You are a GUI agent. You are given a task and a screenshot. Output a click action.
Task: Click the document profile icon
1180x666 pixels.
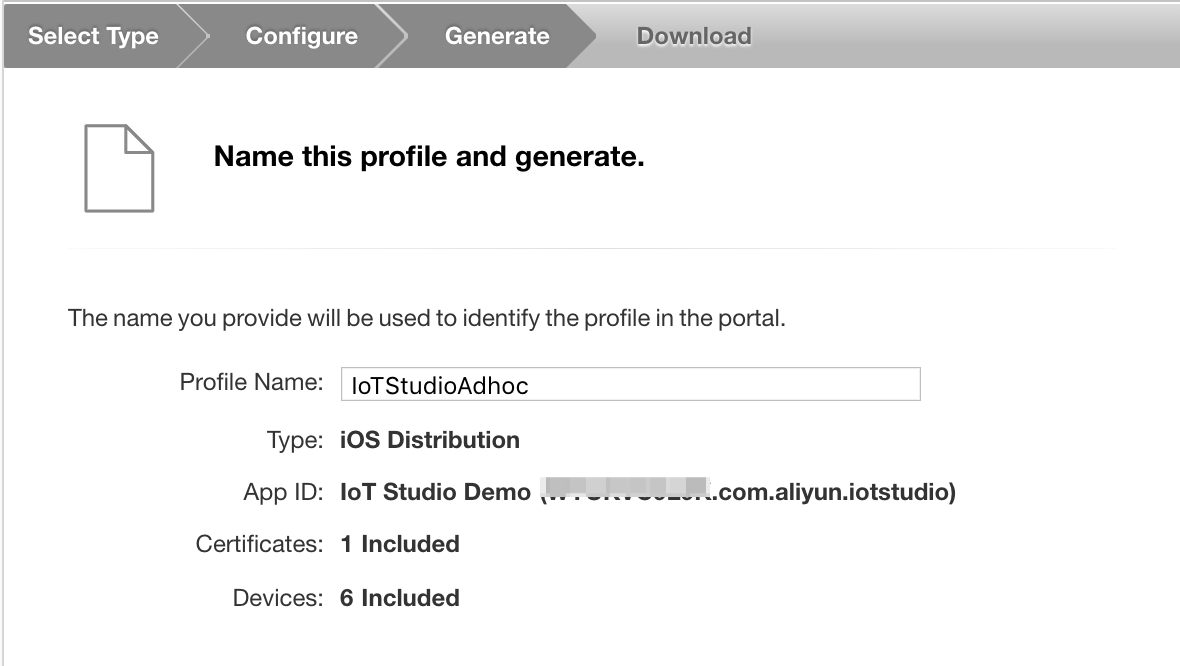[x=119, y=168]
